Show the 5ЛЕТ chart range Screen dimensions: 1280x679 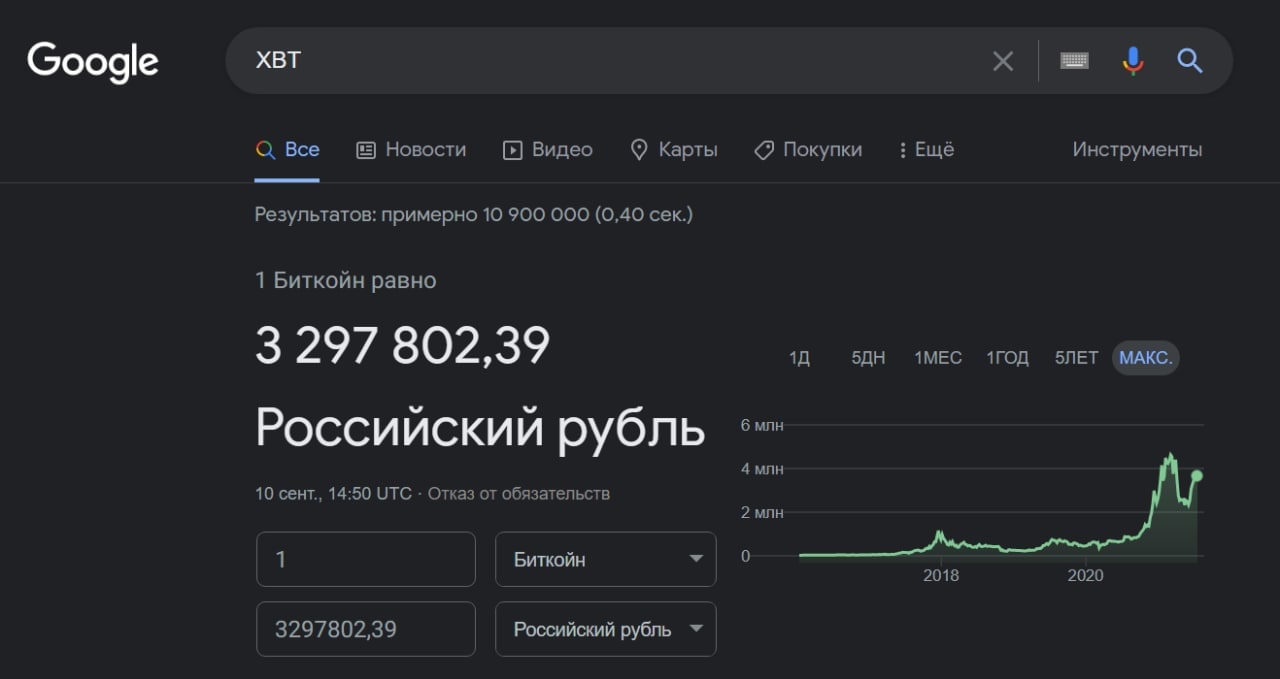[1076, 358]
